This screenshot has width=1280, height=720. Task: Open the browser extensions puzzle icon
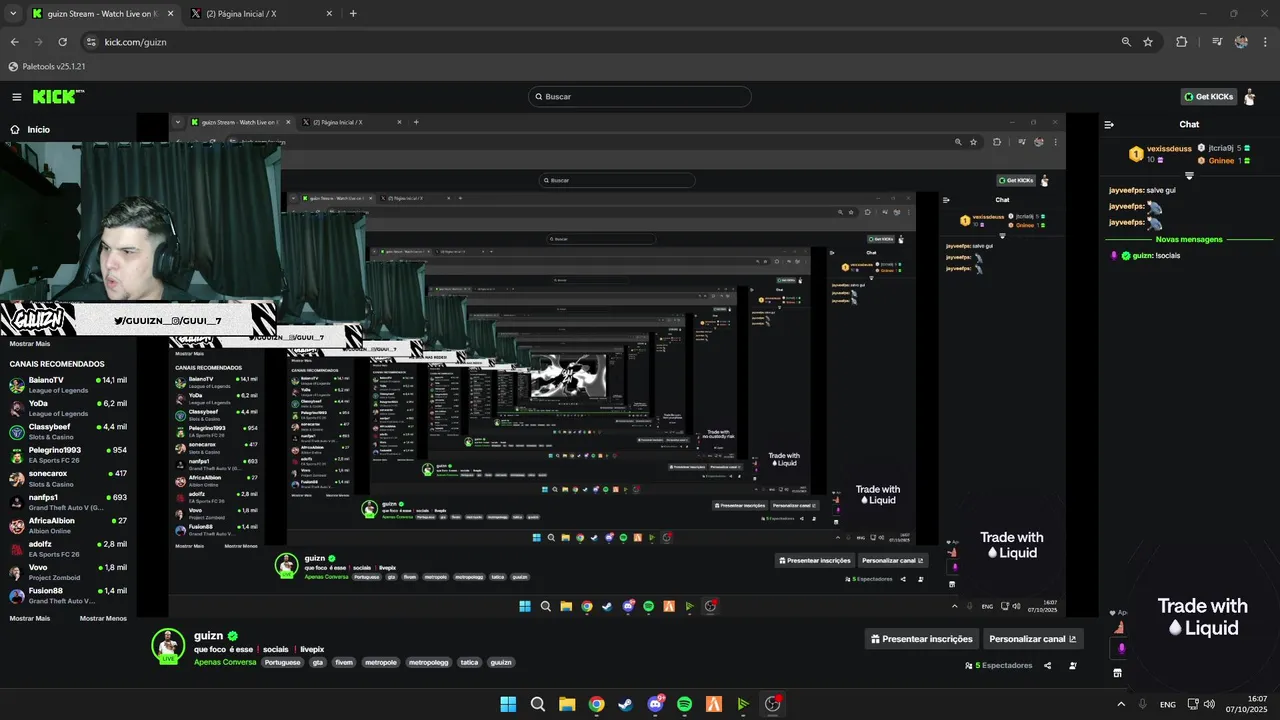[x=1181, y=42]
